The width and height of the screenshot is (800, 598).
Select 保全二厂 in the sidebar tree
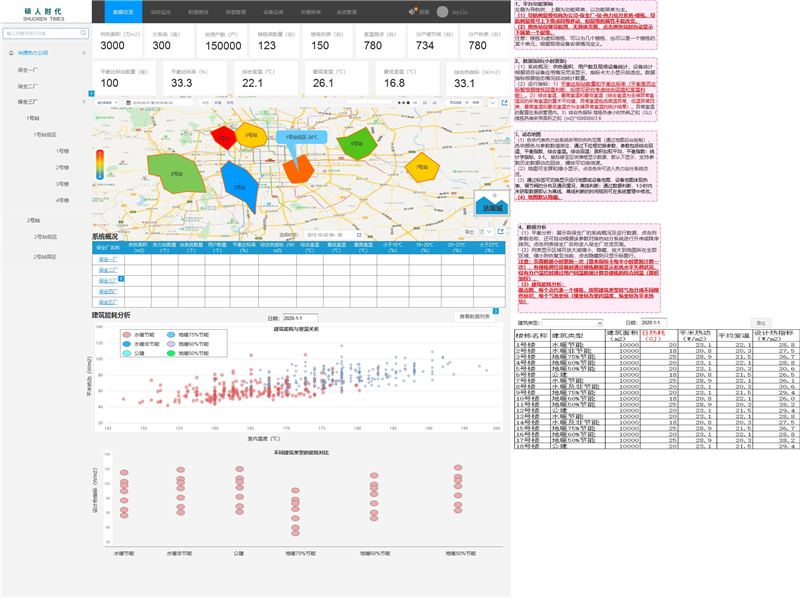point(28,87)
